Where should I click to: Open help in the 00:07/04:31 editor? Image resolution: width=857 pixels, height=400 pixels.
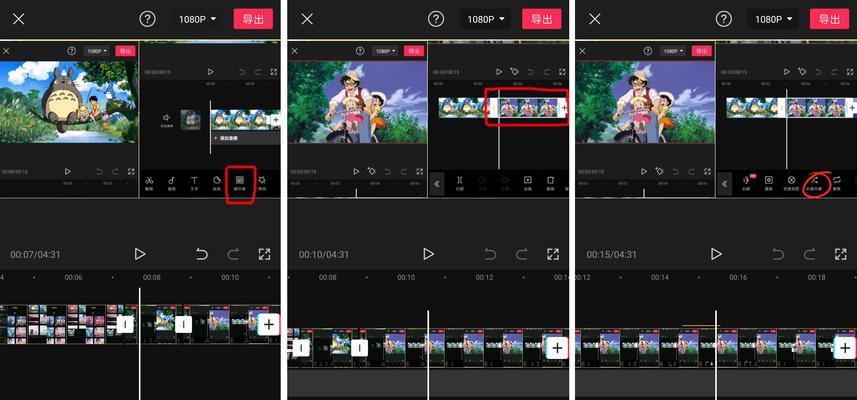coord(147,19)
